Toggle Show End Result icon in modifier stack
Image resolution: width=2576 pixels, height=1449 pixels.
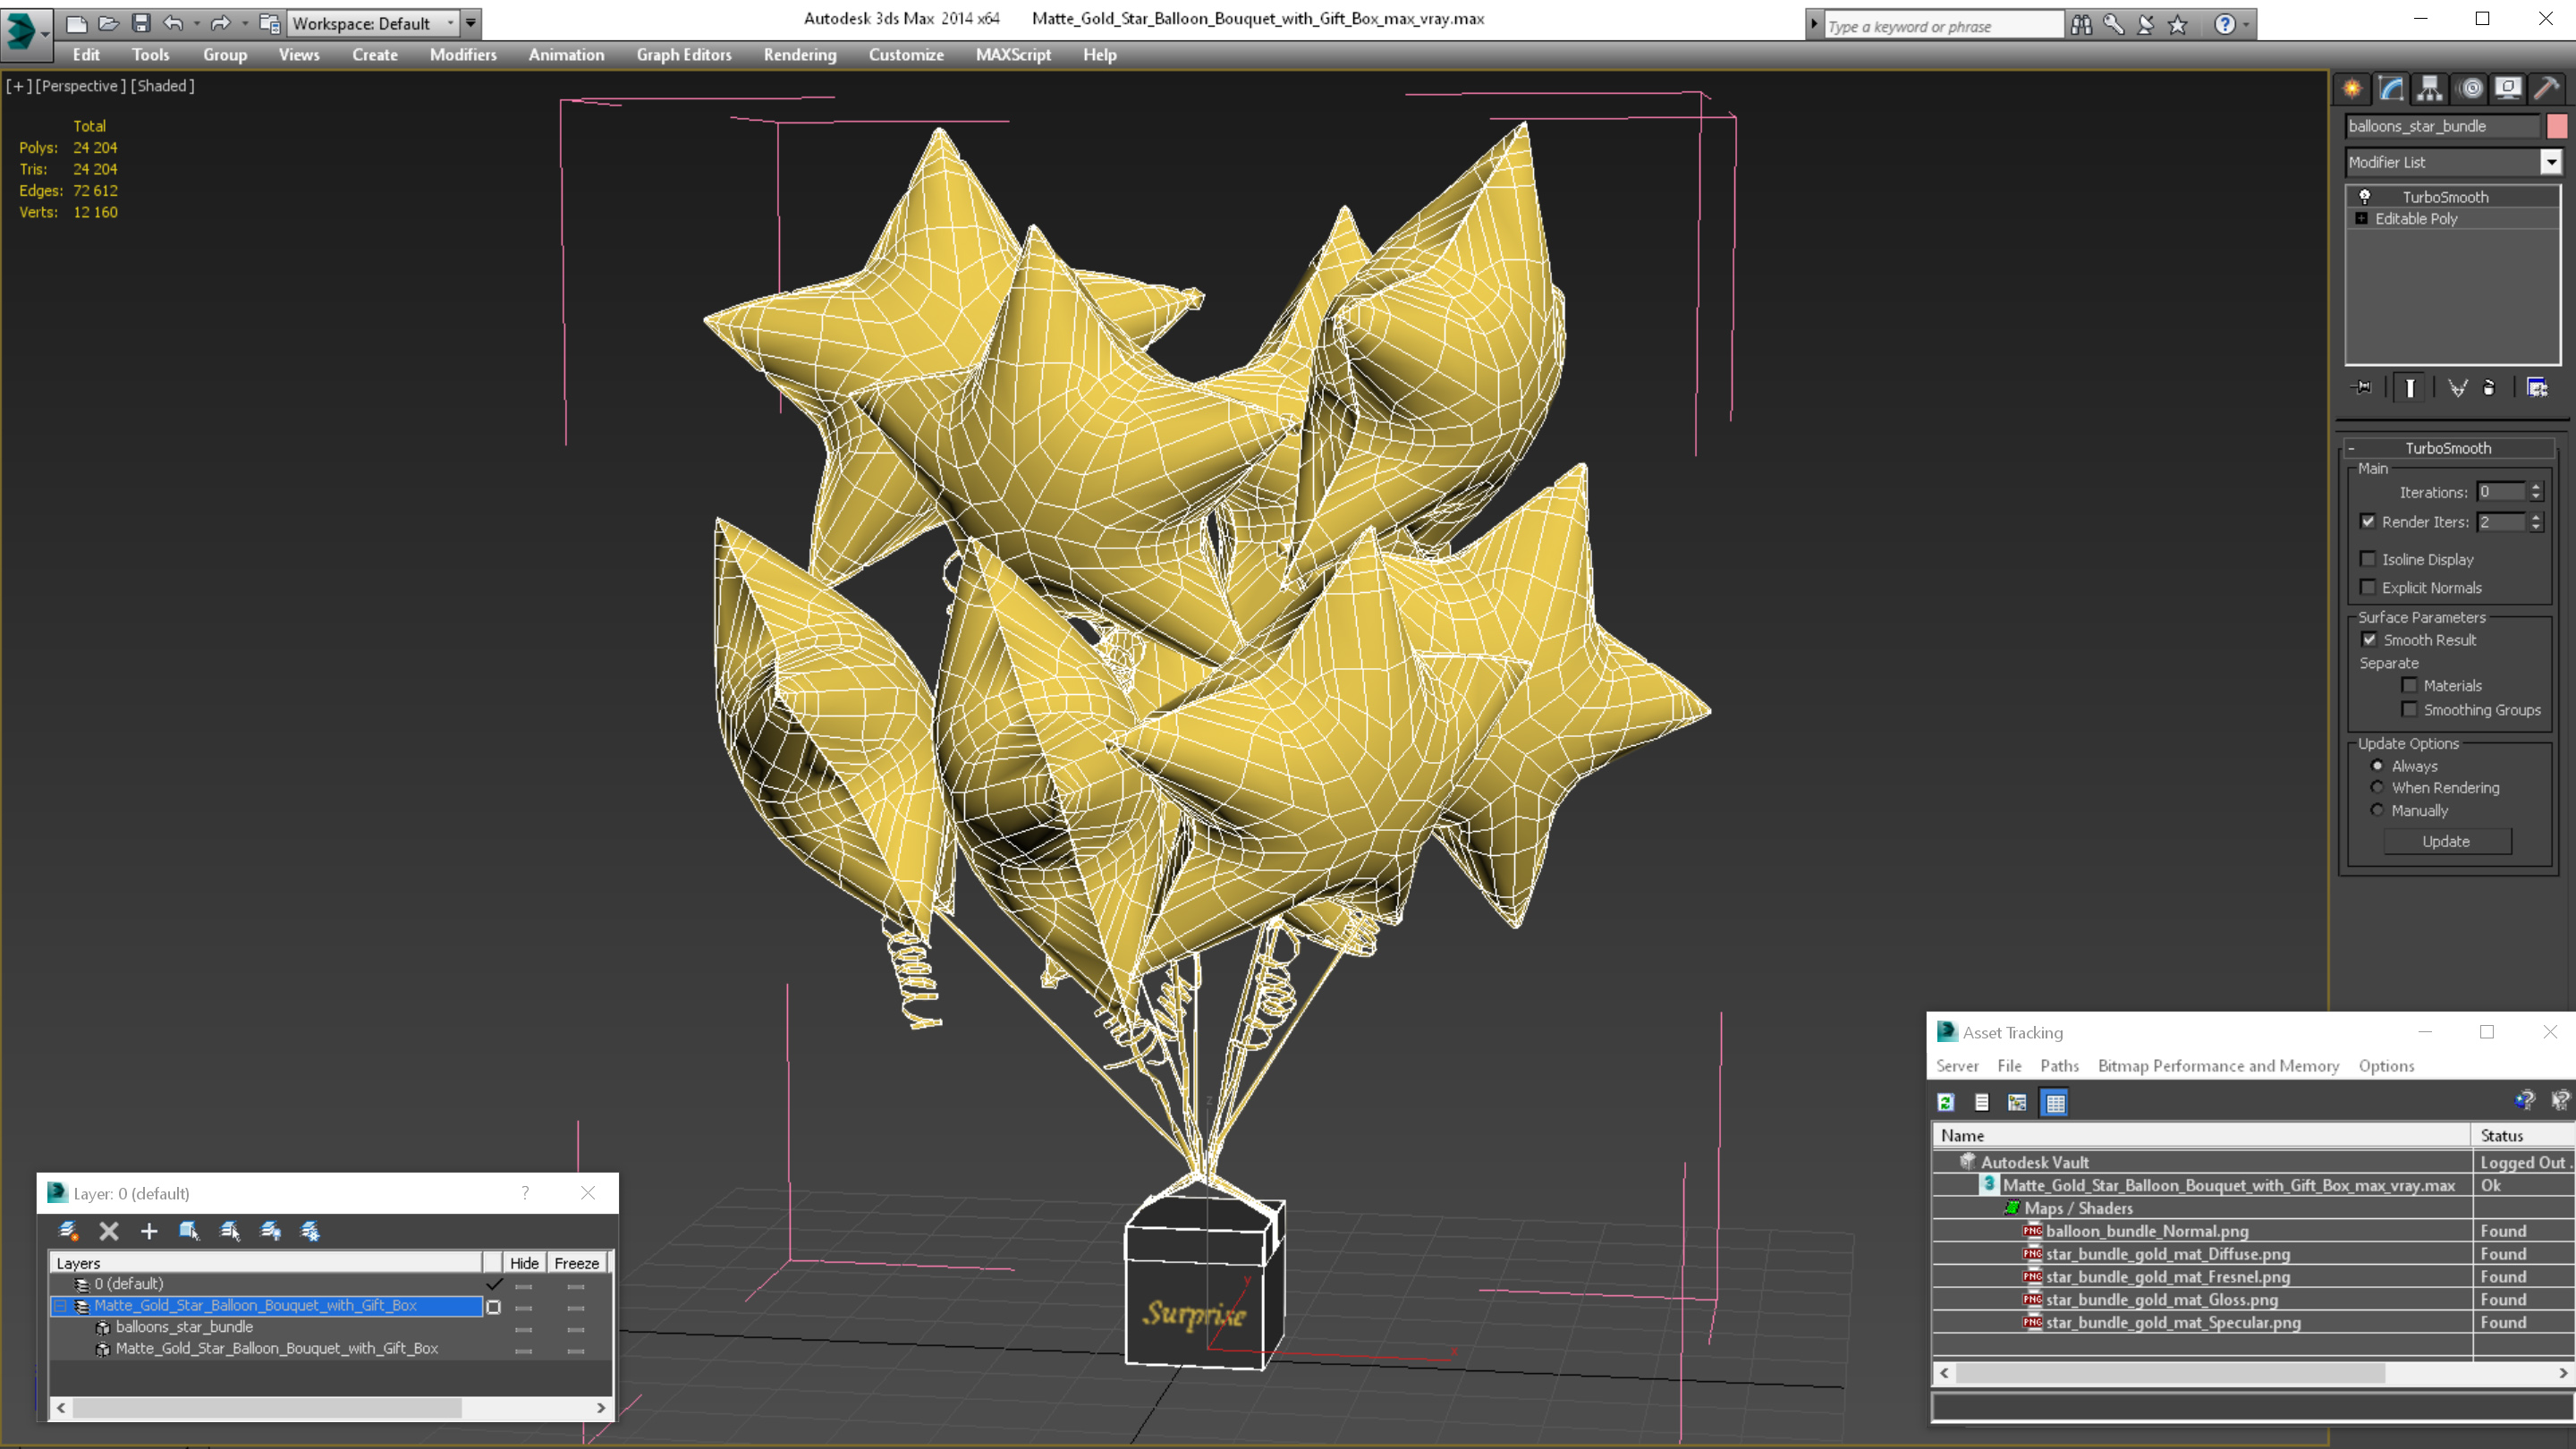(x=2410, y=388)
